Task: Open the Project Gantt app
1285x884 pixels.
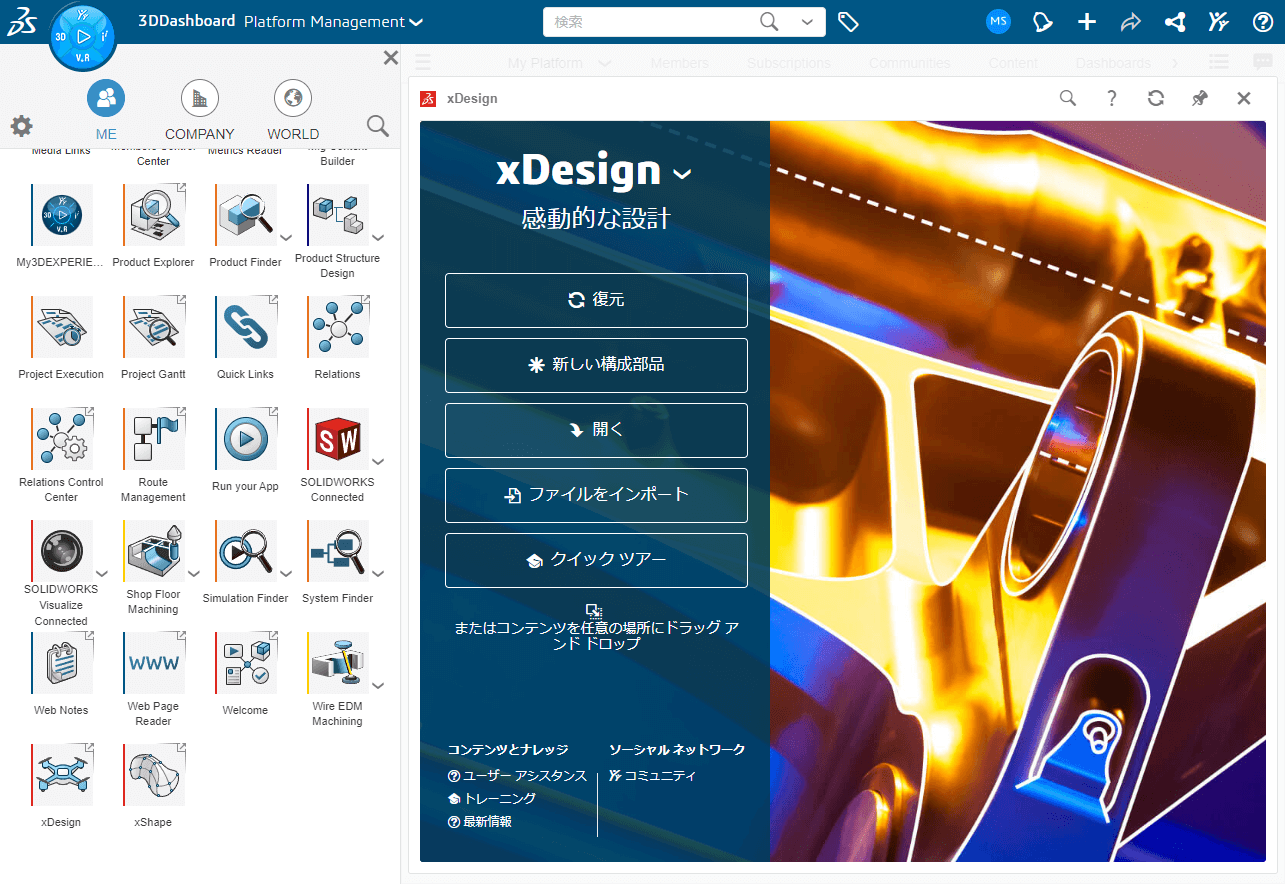Action: [x=152, y=326]
